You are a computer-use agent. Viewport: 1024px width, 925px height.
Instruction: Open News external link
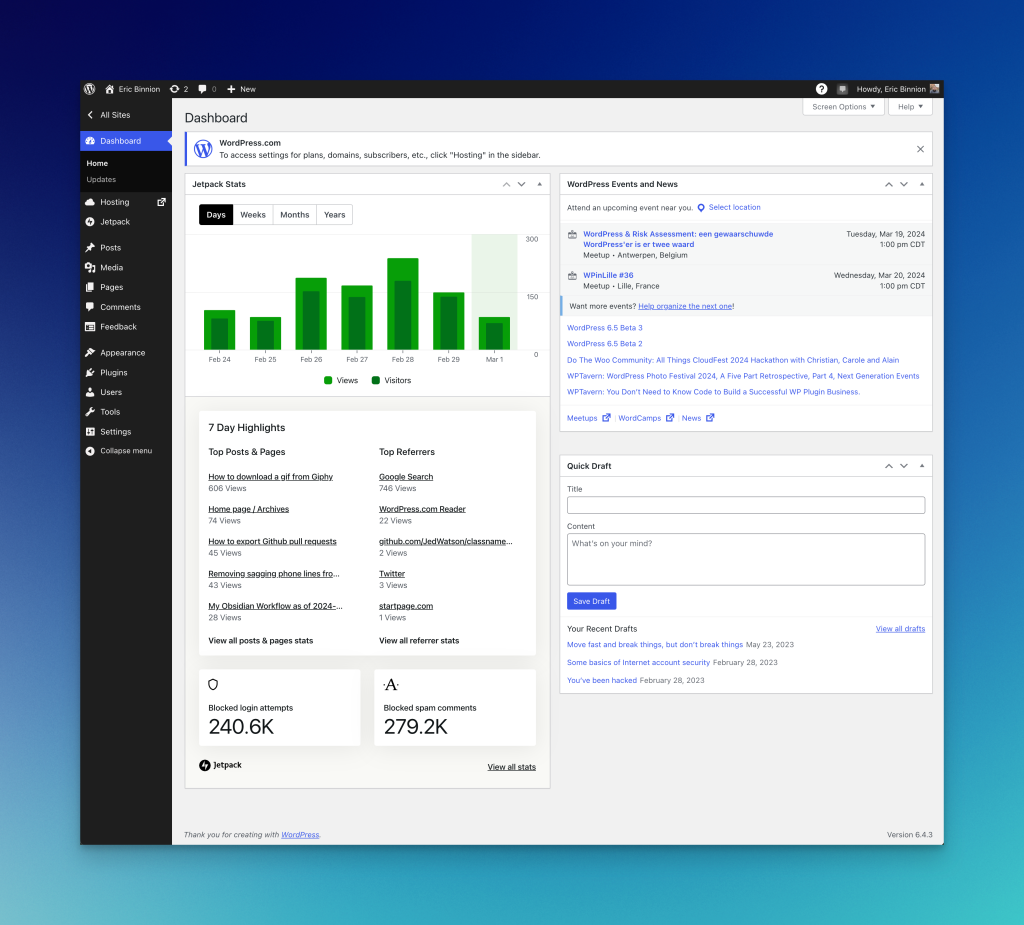click(x=698, y=418)
